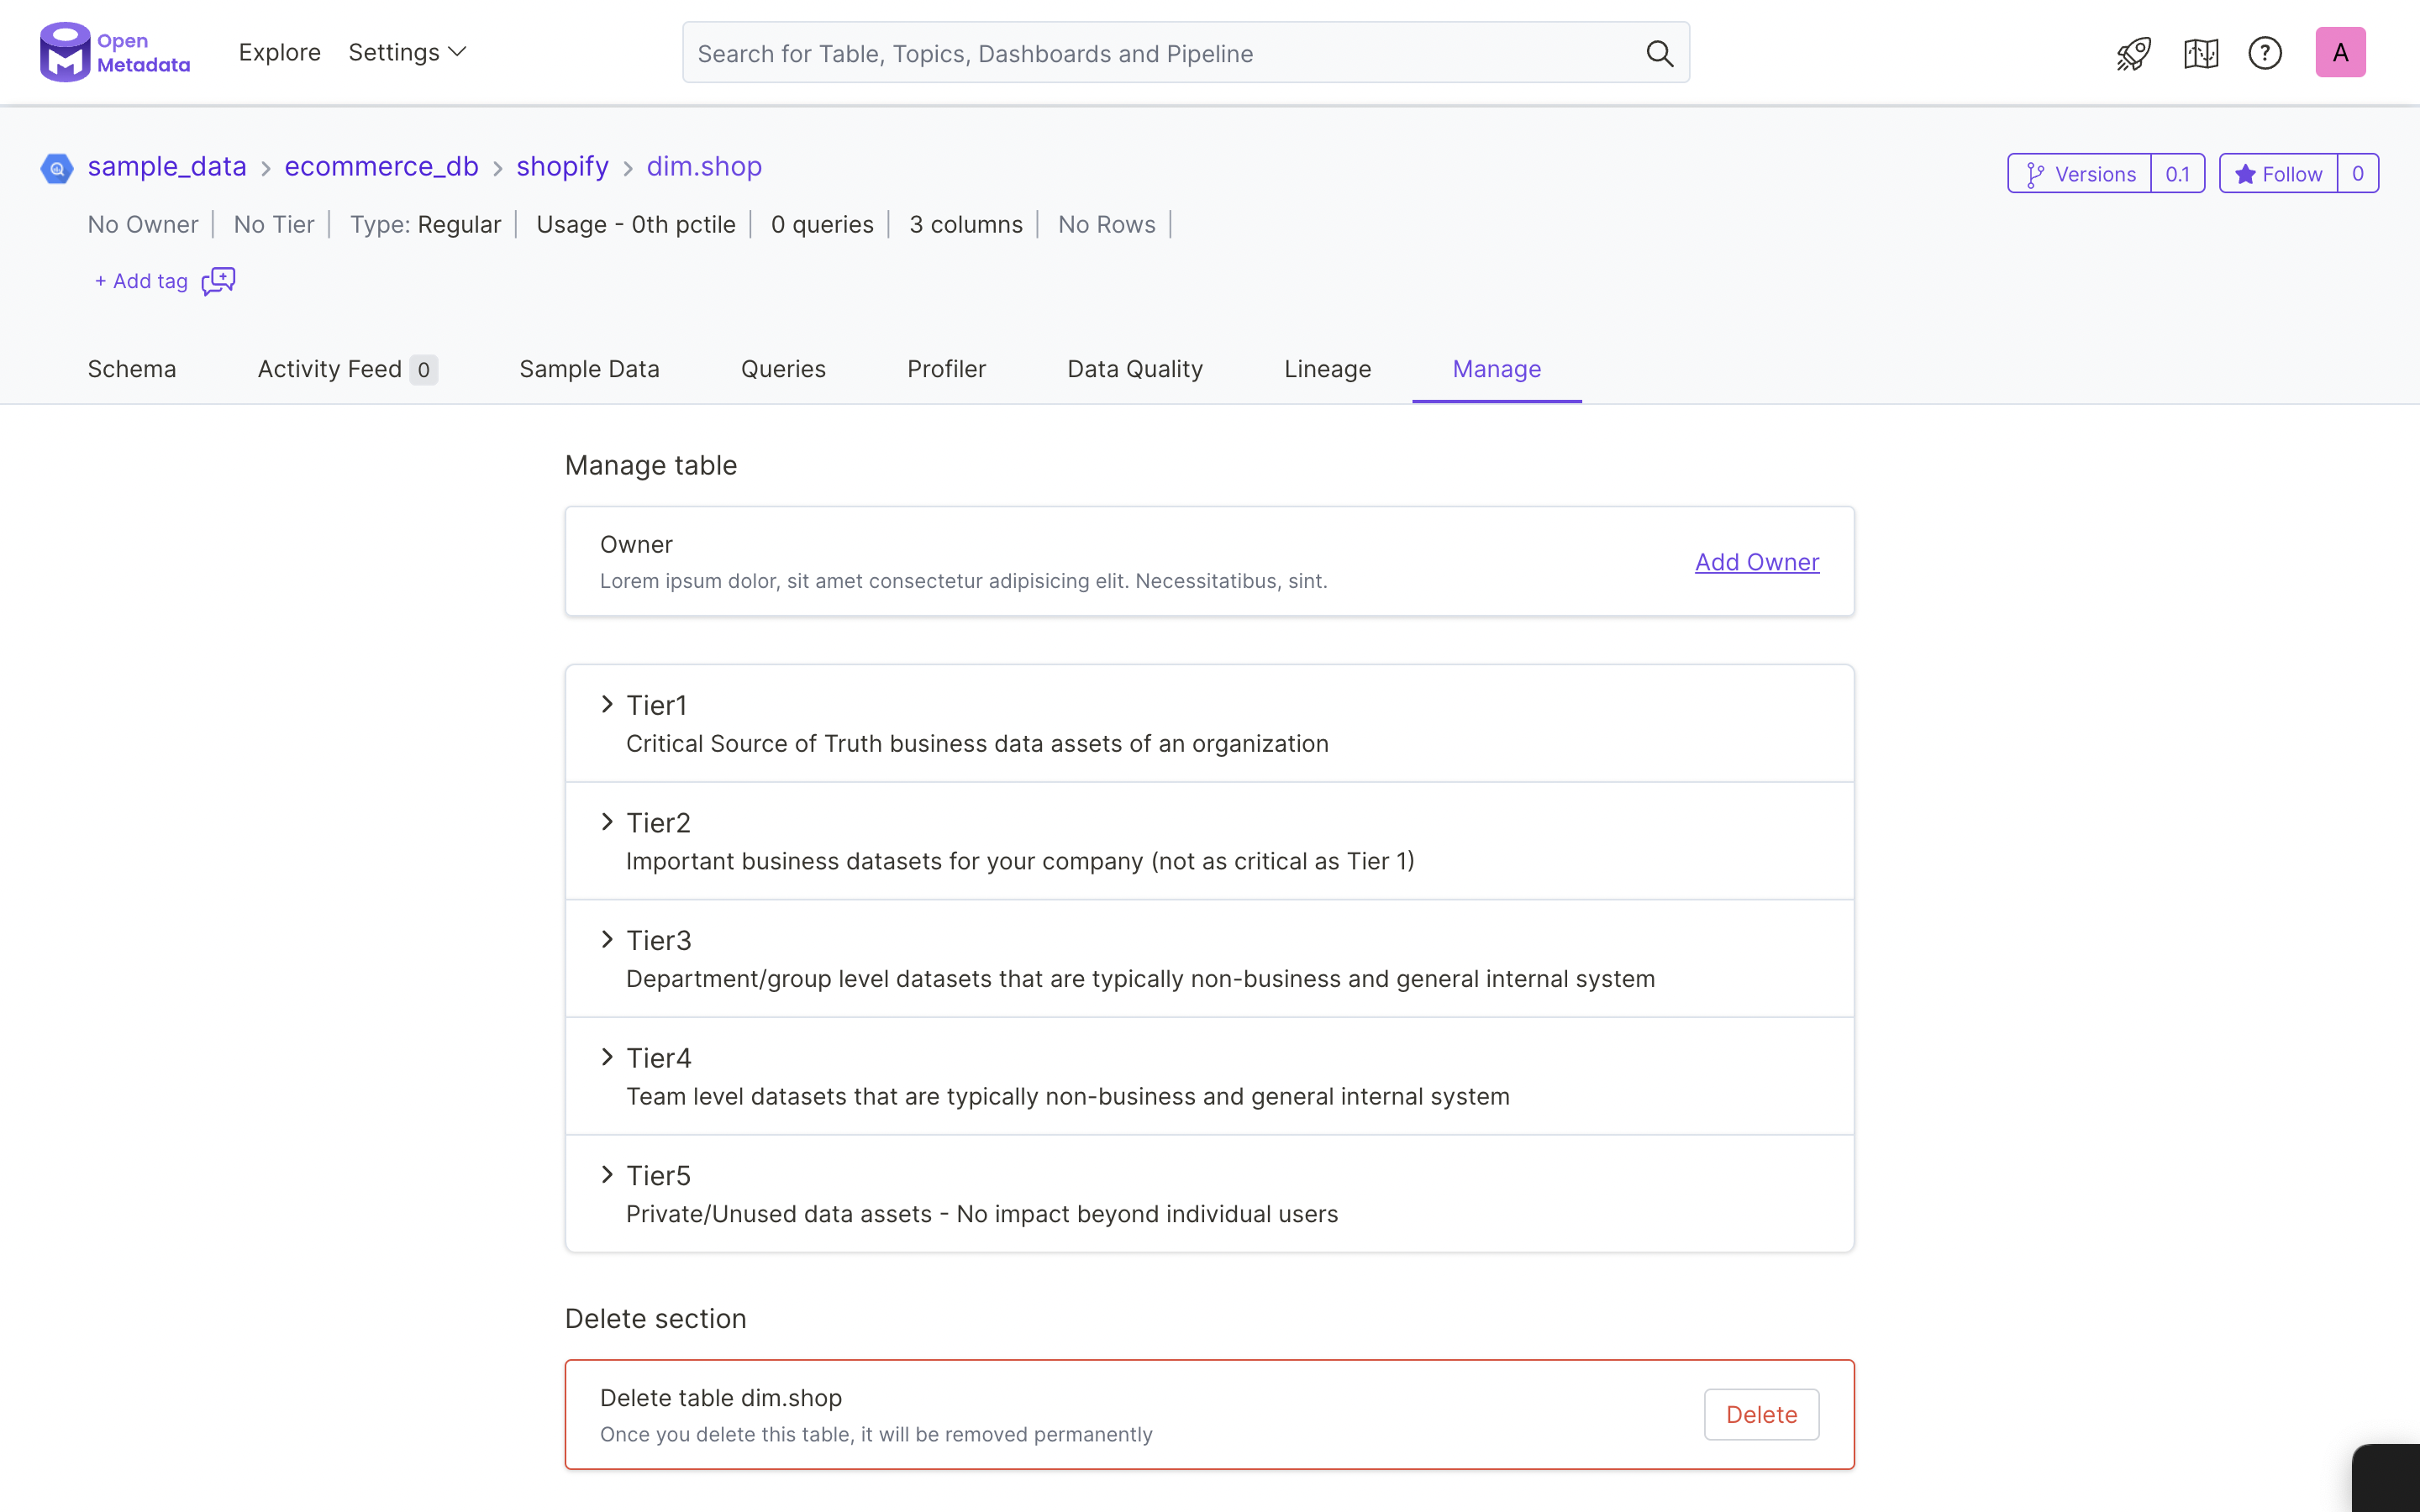
Task: Open the help question mark icon
Action: [x=2265, y=53]
